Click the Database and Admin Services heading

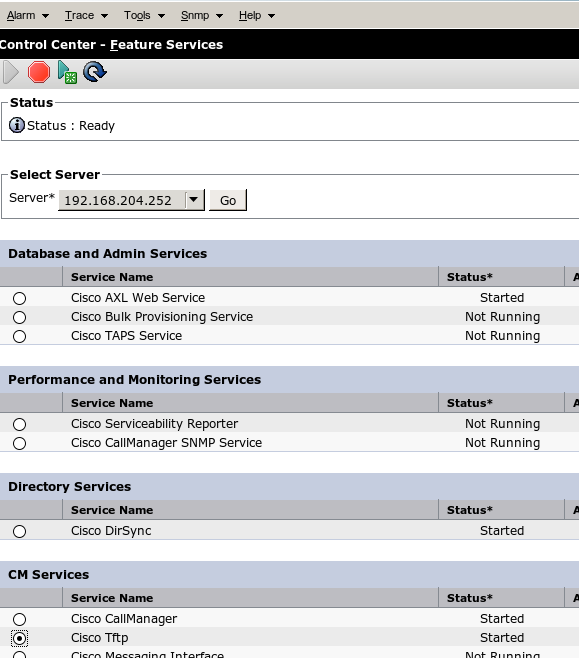point(107,253)
